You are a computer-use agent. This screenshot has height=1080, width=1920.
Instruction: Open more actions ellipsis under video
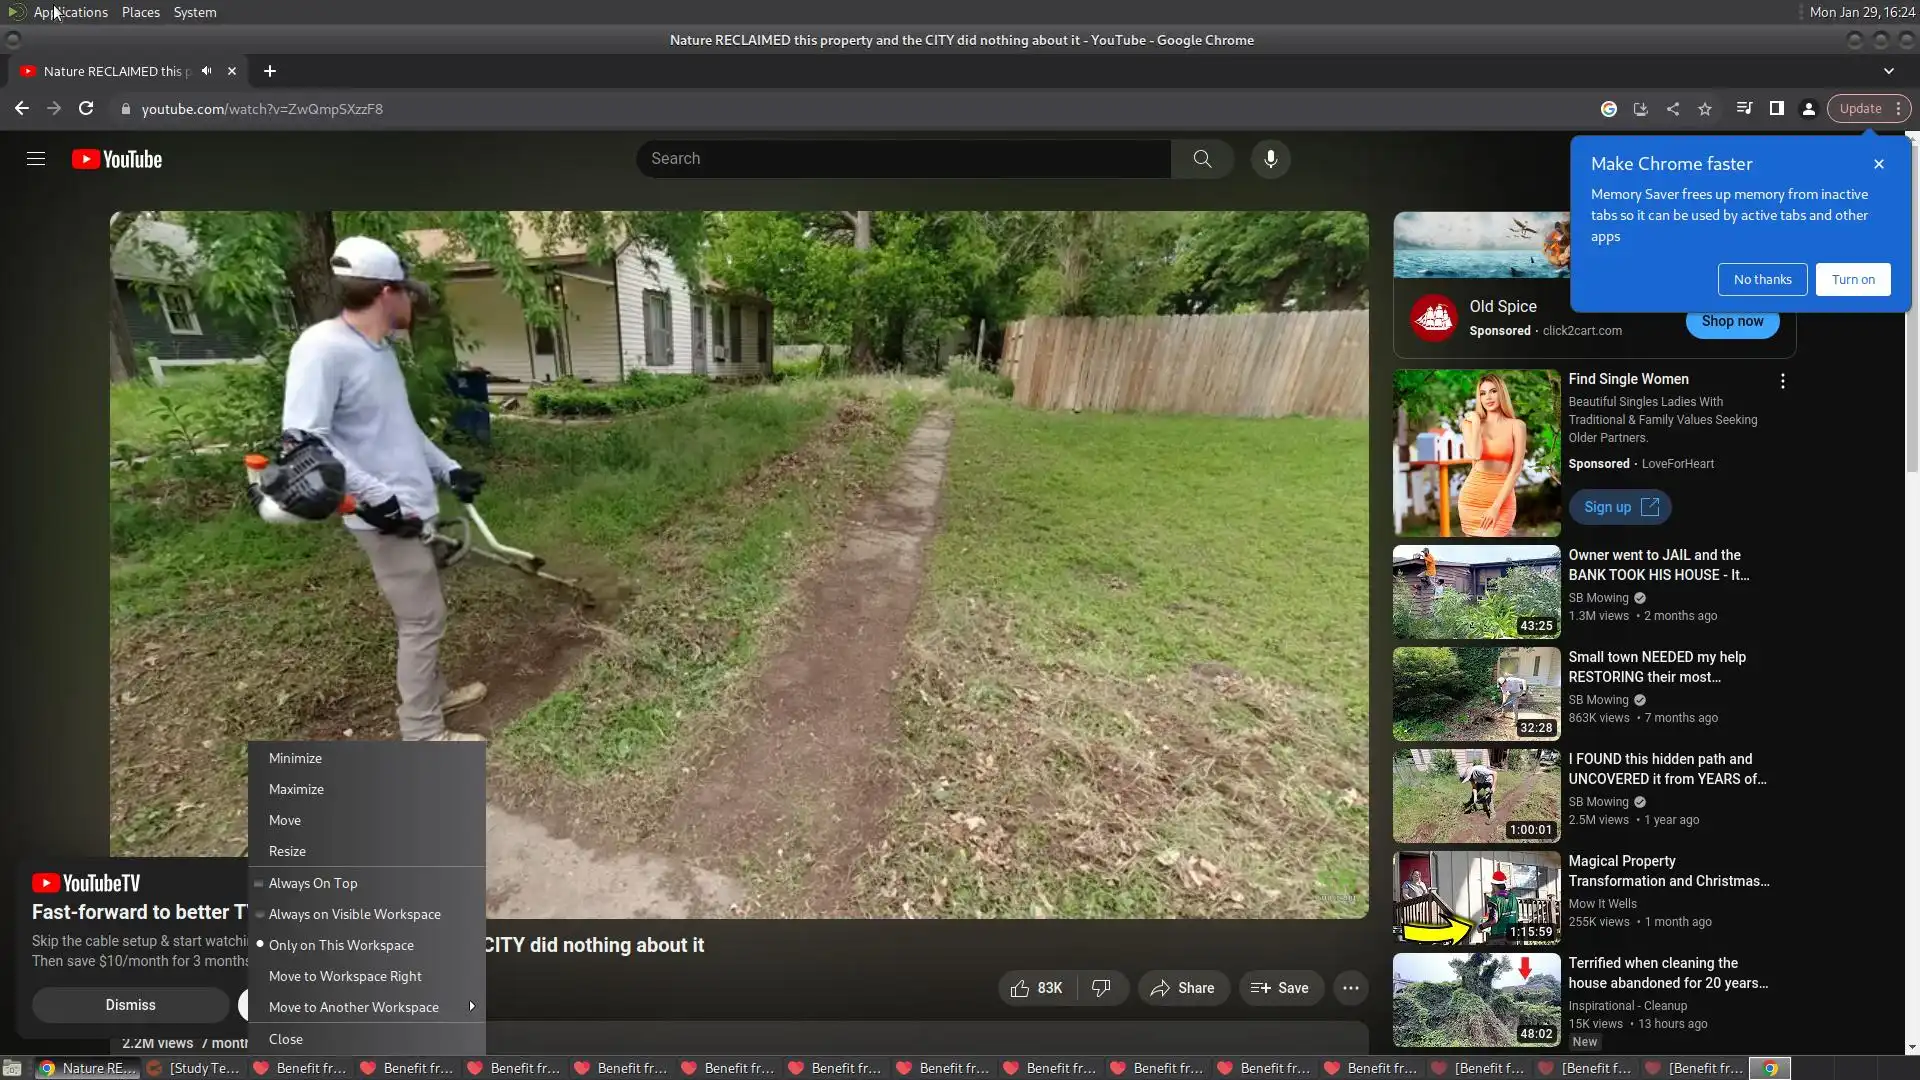(1350, 988)
